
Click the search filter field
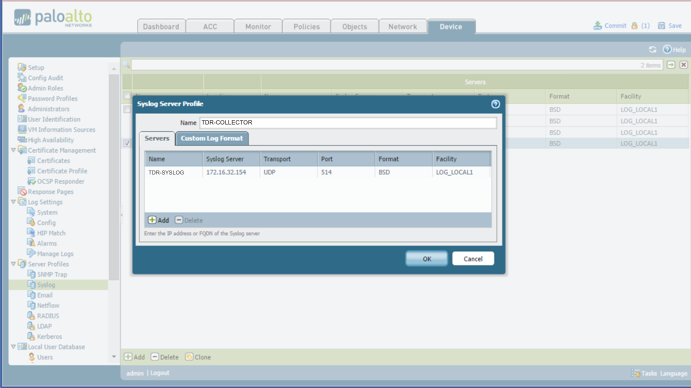tap(397, 65)
